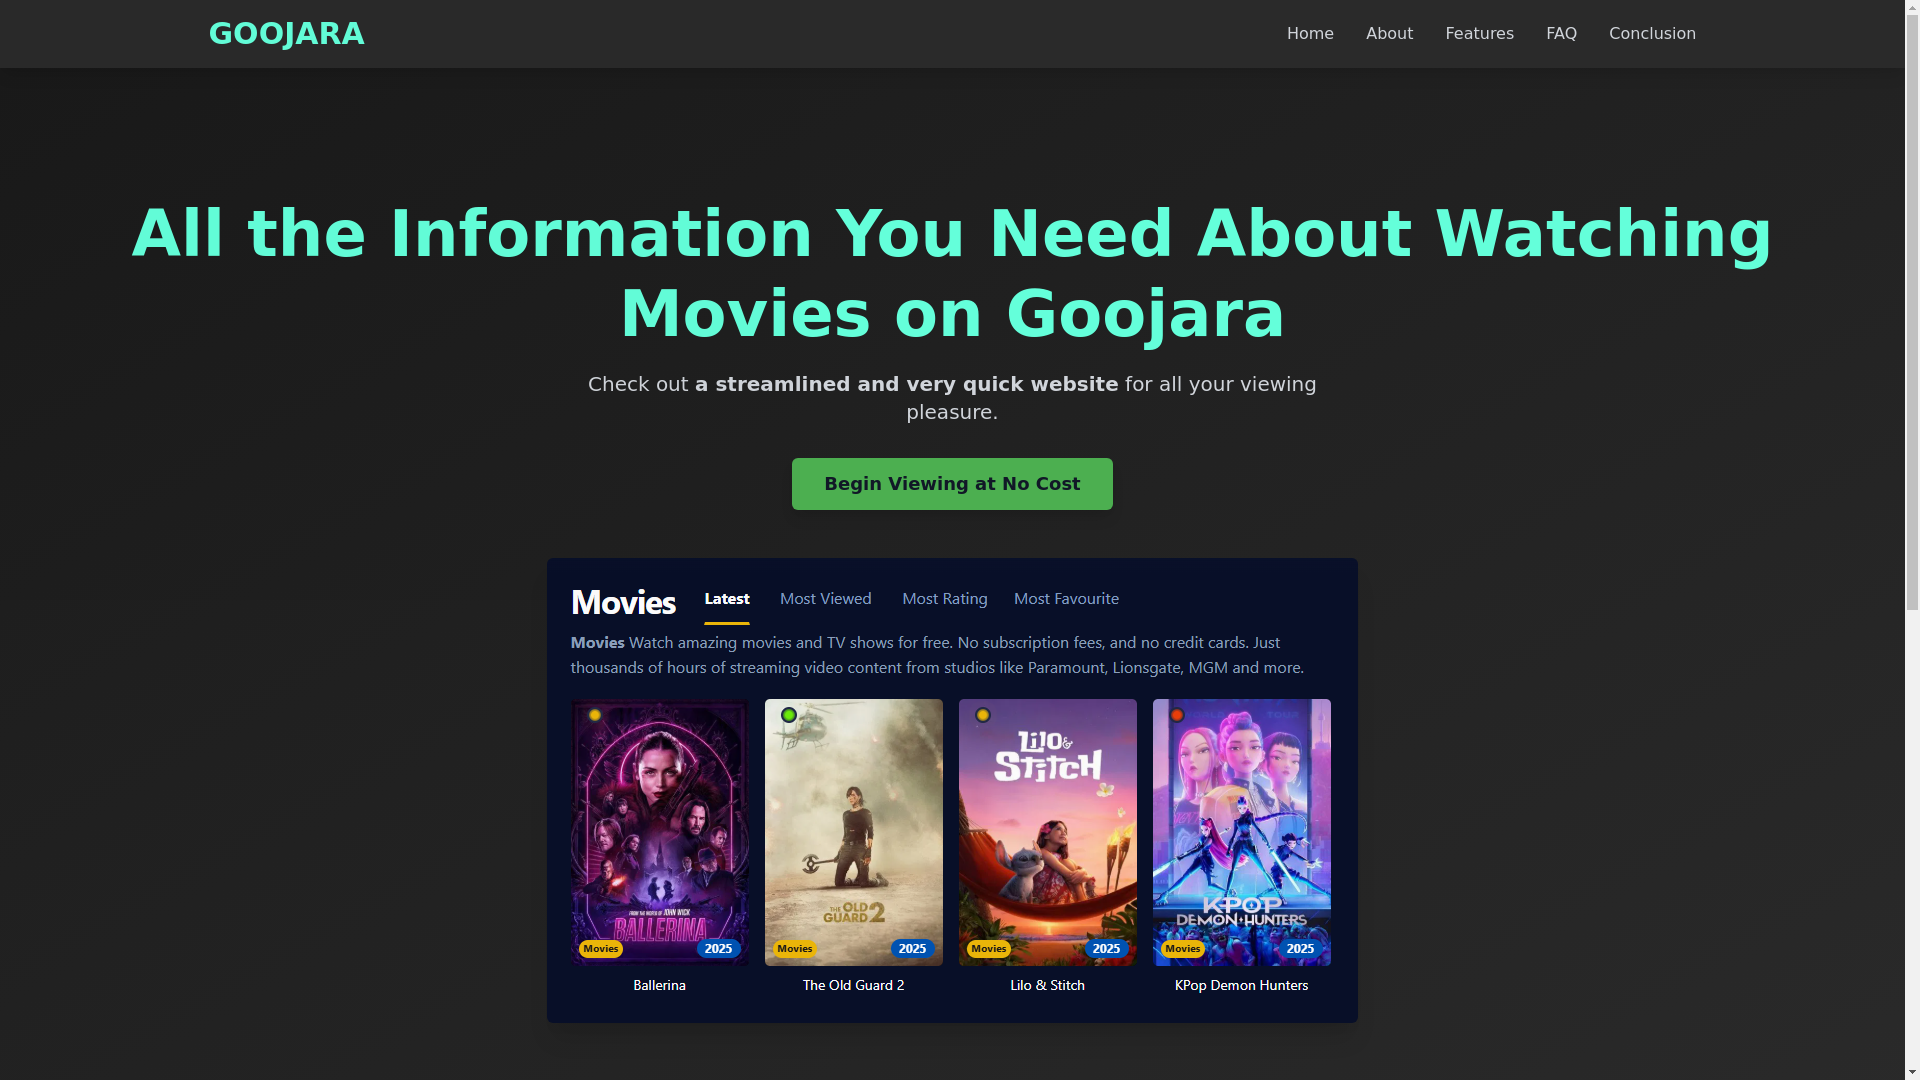
Task: Click the Movies badge on Ballerina
Action: pos(601,949)
